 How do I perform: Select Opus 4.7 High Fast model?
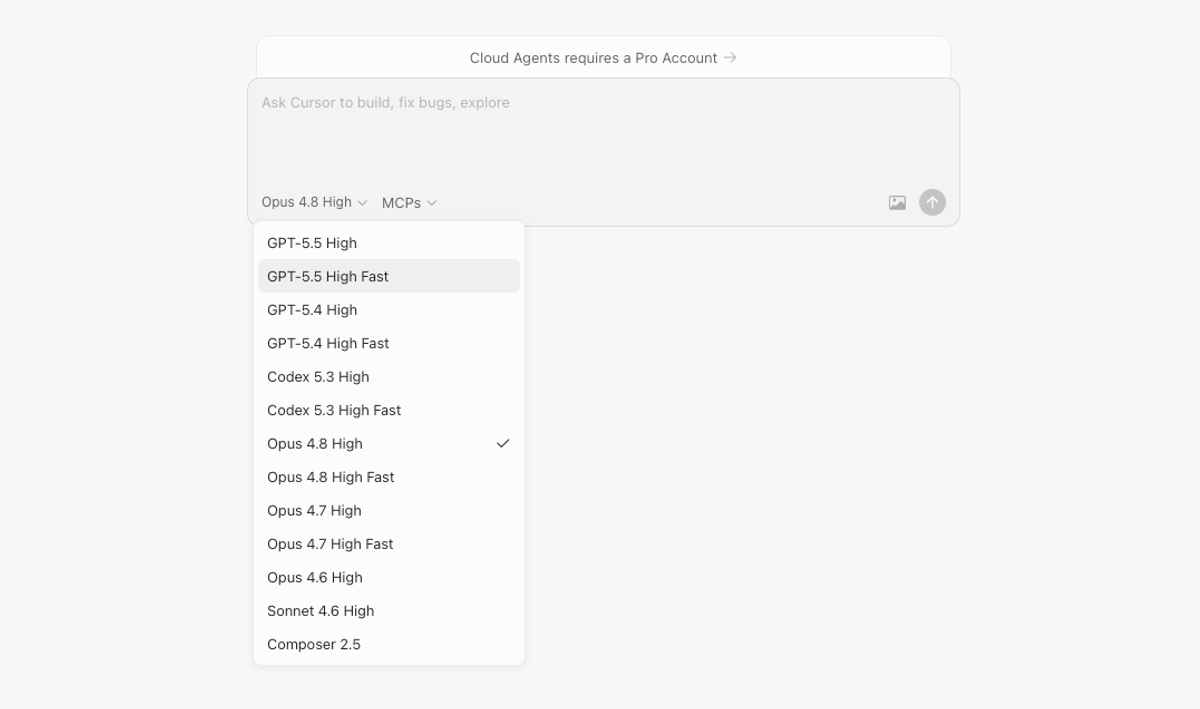point(389,544)
